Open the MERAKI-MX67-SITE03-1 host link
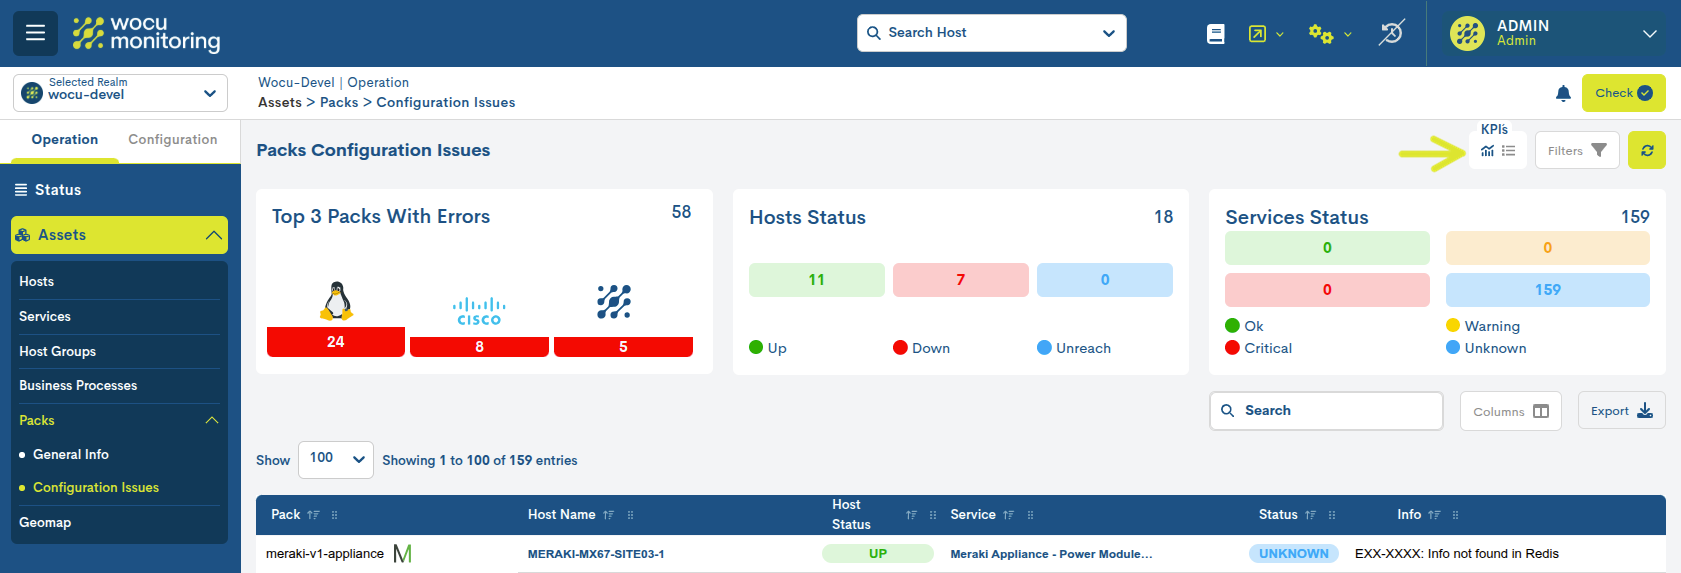 596,554
